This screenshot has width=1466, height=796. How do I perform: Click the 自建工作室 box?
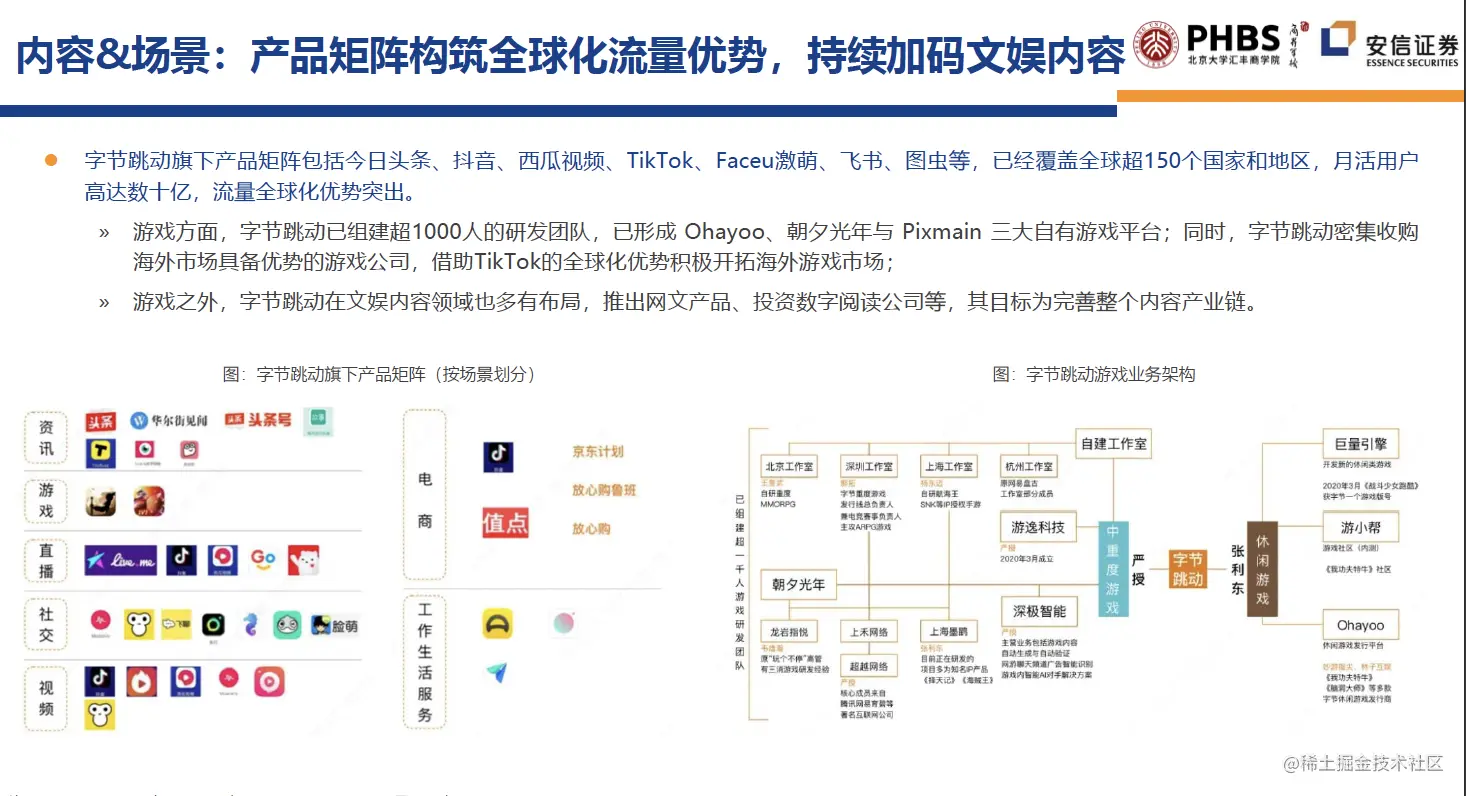point(1114,443)
